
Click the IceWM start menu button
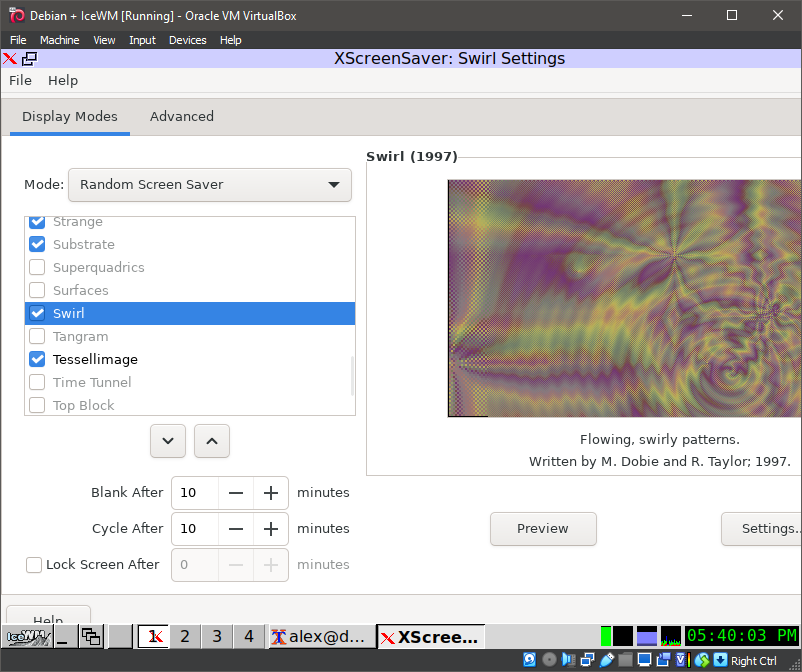click(27, 637)
